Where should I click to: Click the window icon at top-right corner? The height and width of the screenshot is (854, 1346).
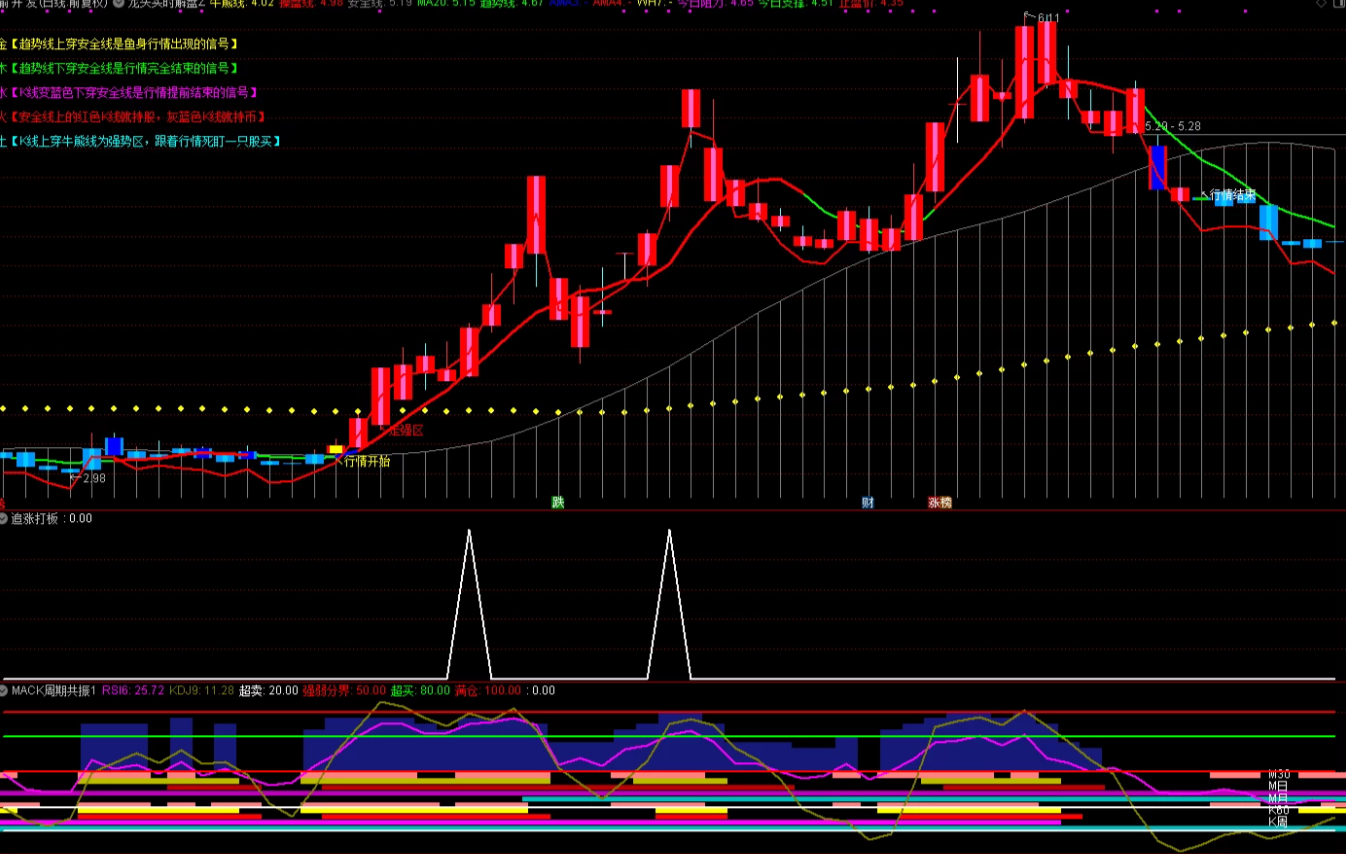tap(1339, 4)
